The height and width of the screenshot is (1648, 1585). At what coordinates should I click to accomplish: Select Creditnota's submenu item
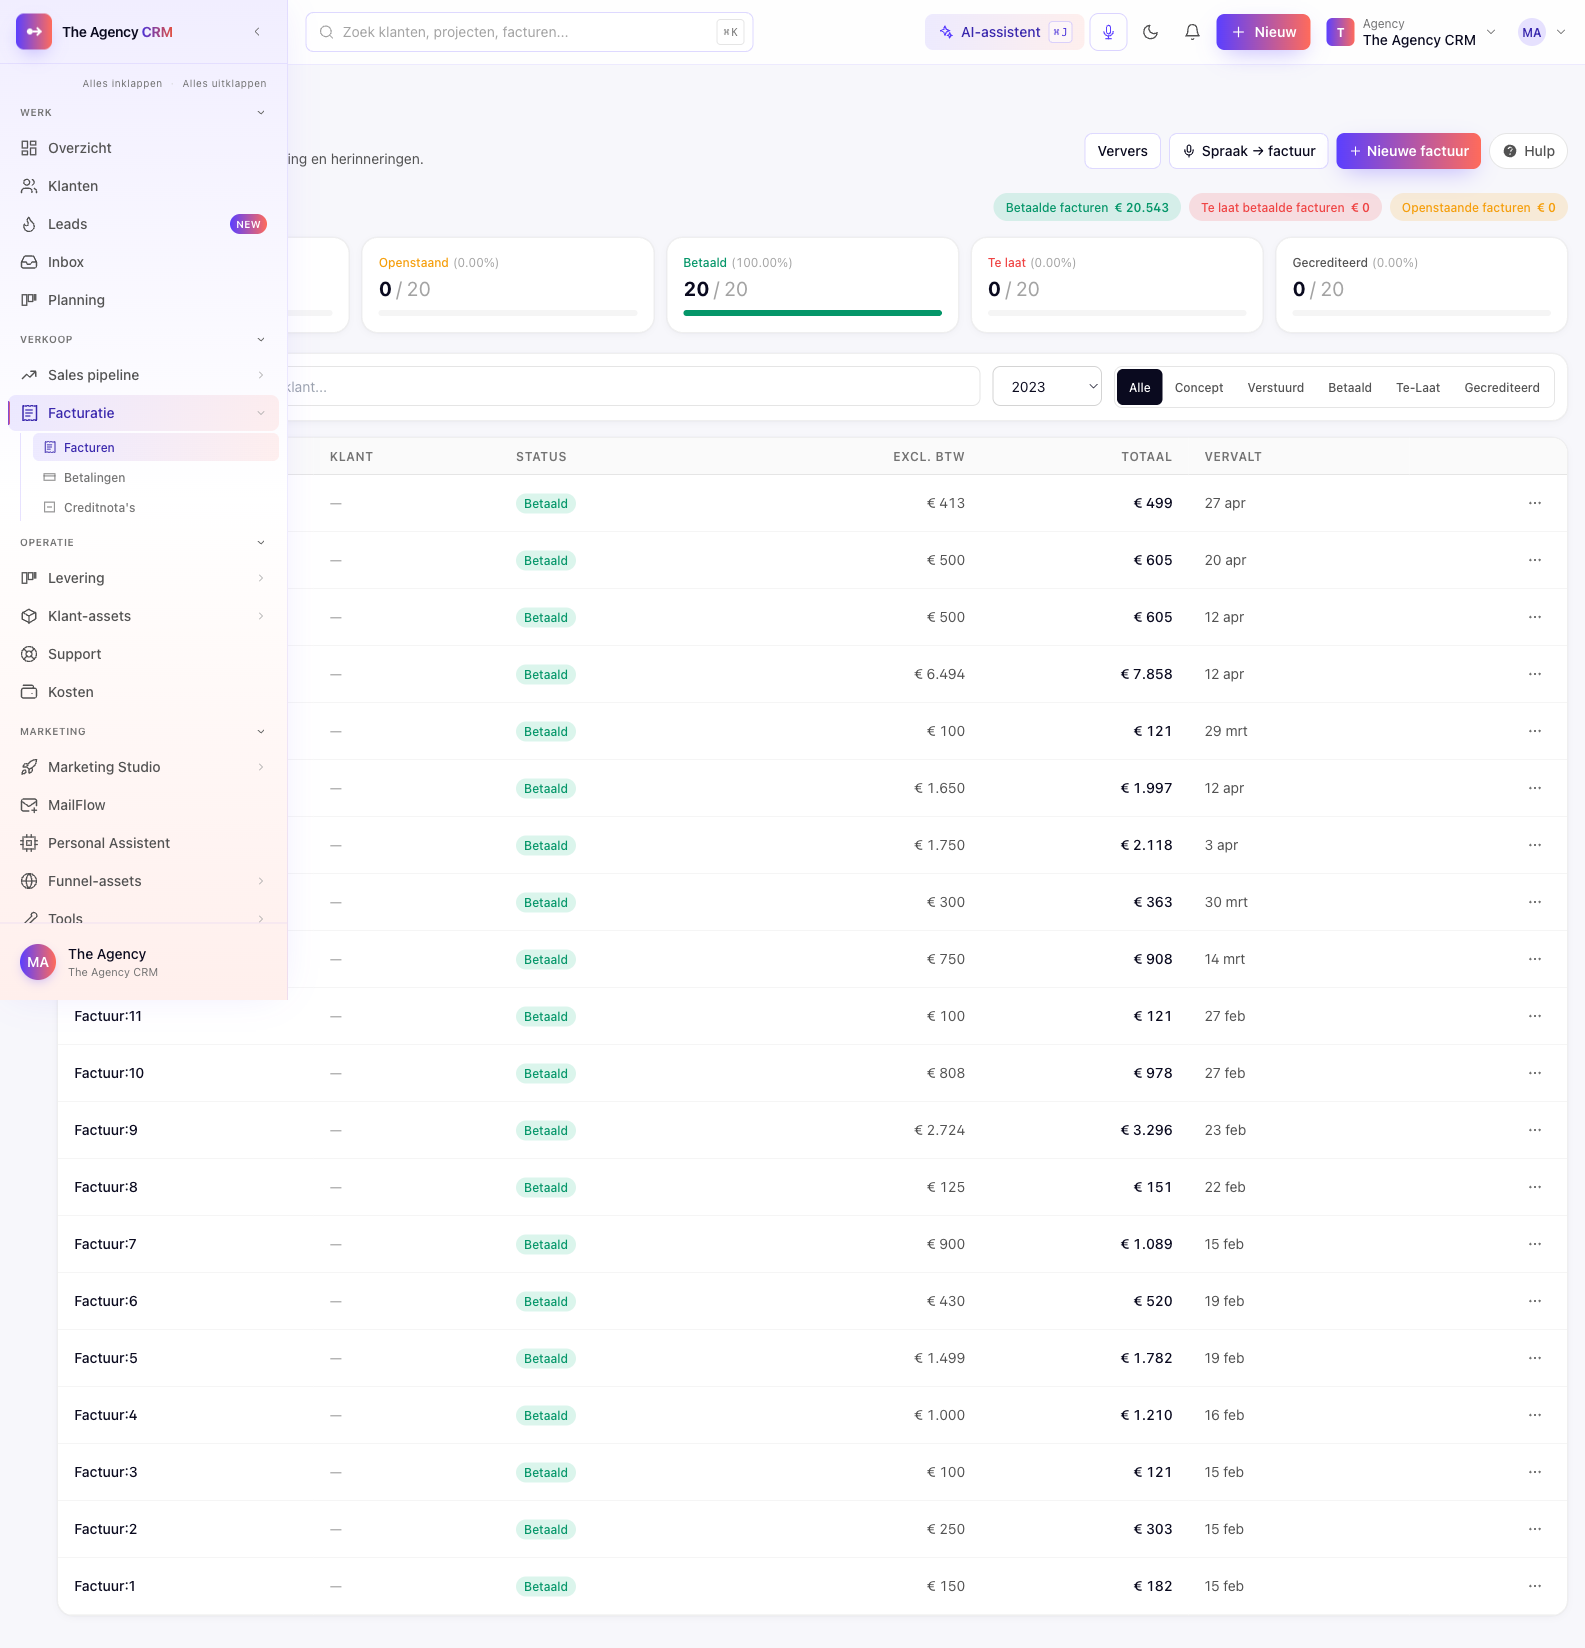[x=156, y=507]
